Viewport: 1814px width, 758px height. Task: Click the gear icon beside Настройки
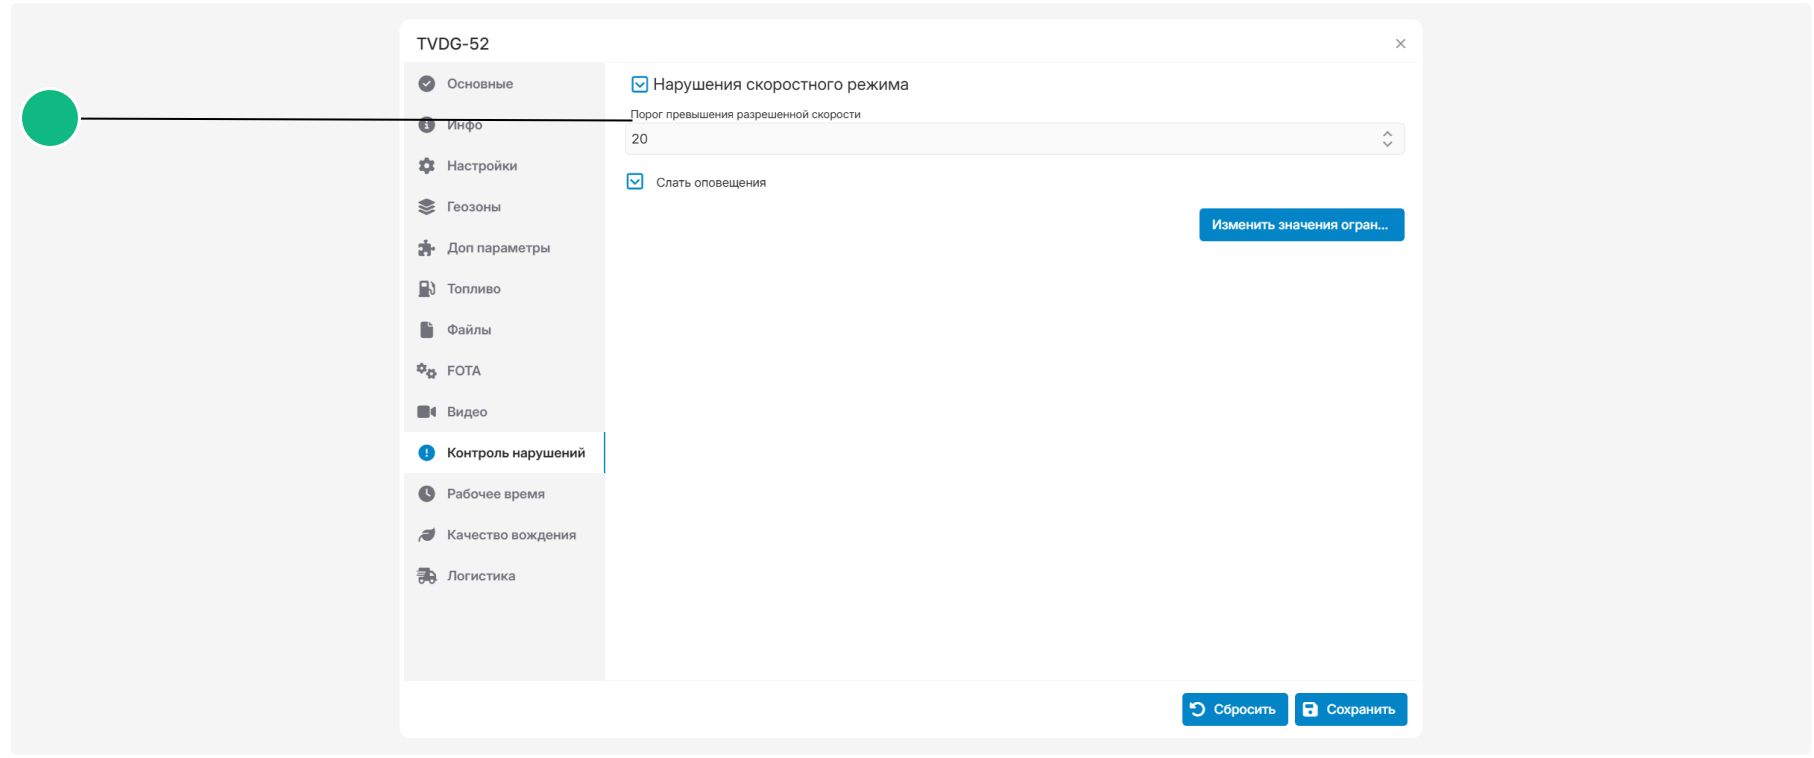tap(427, 166)
